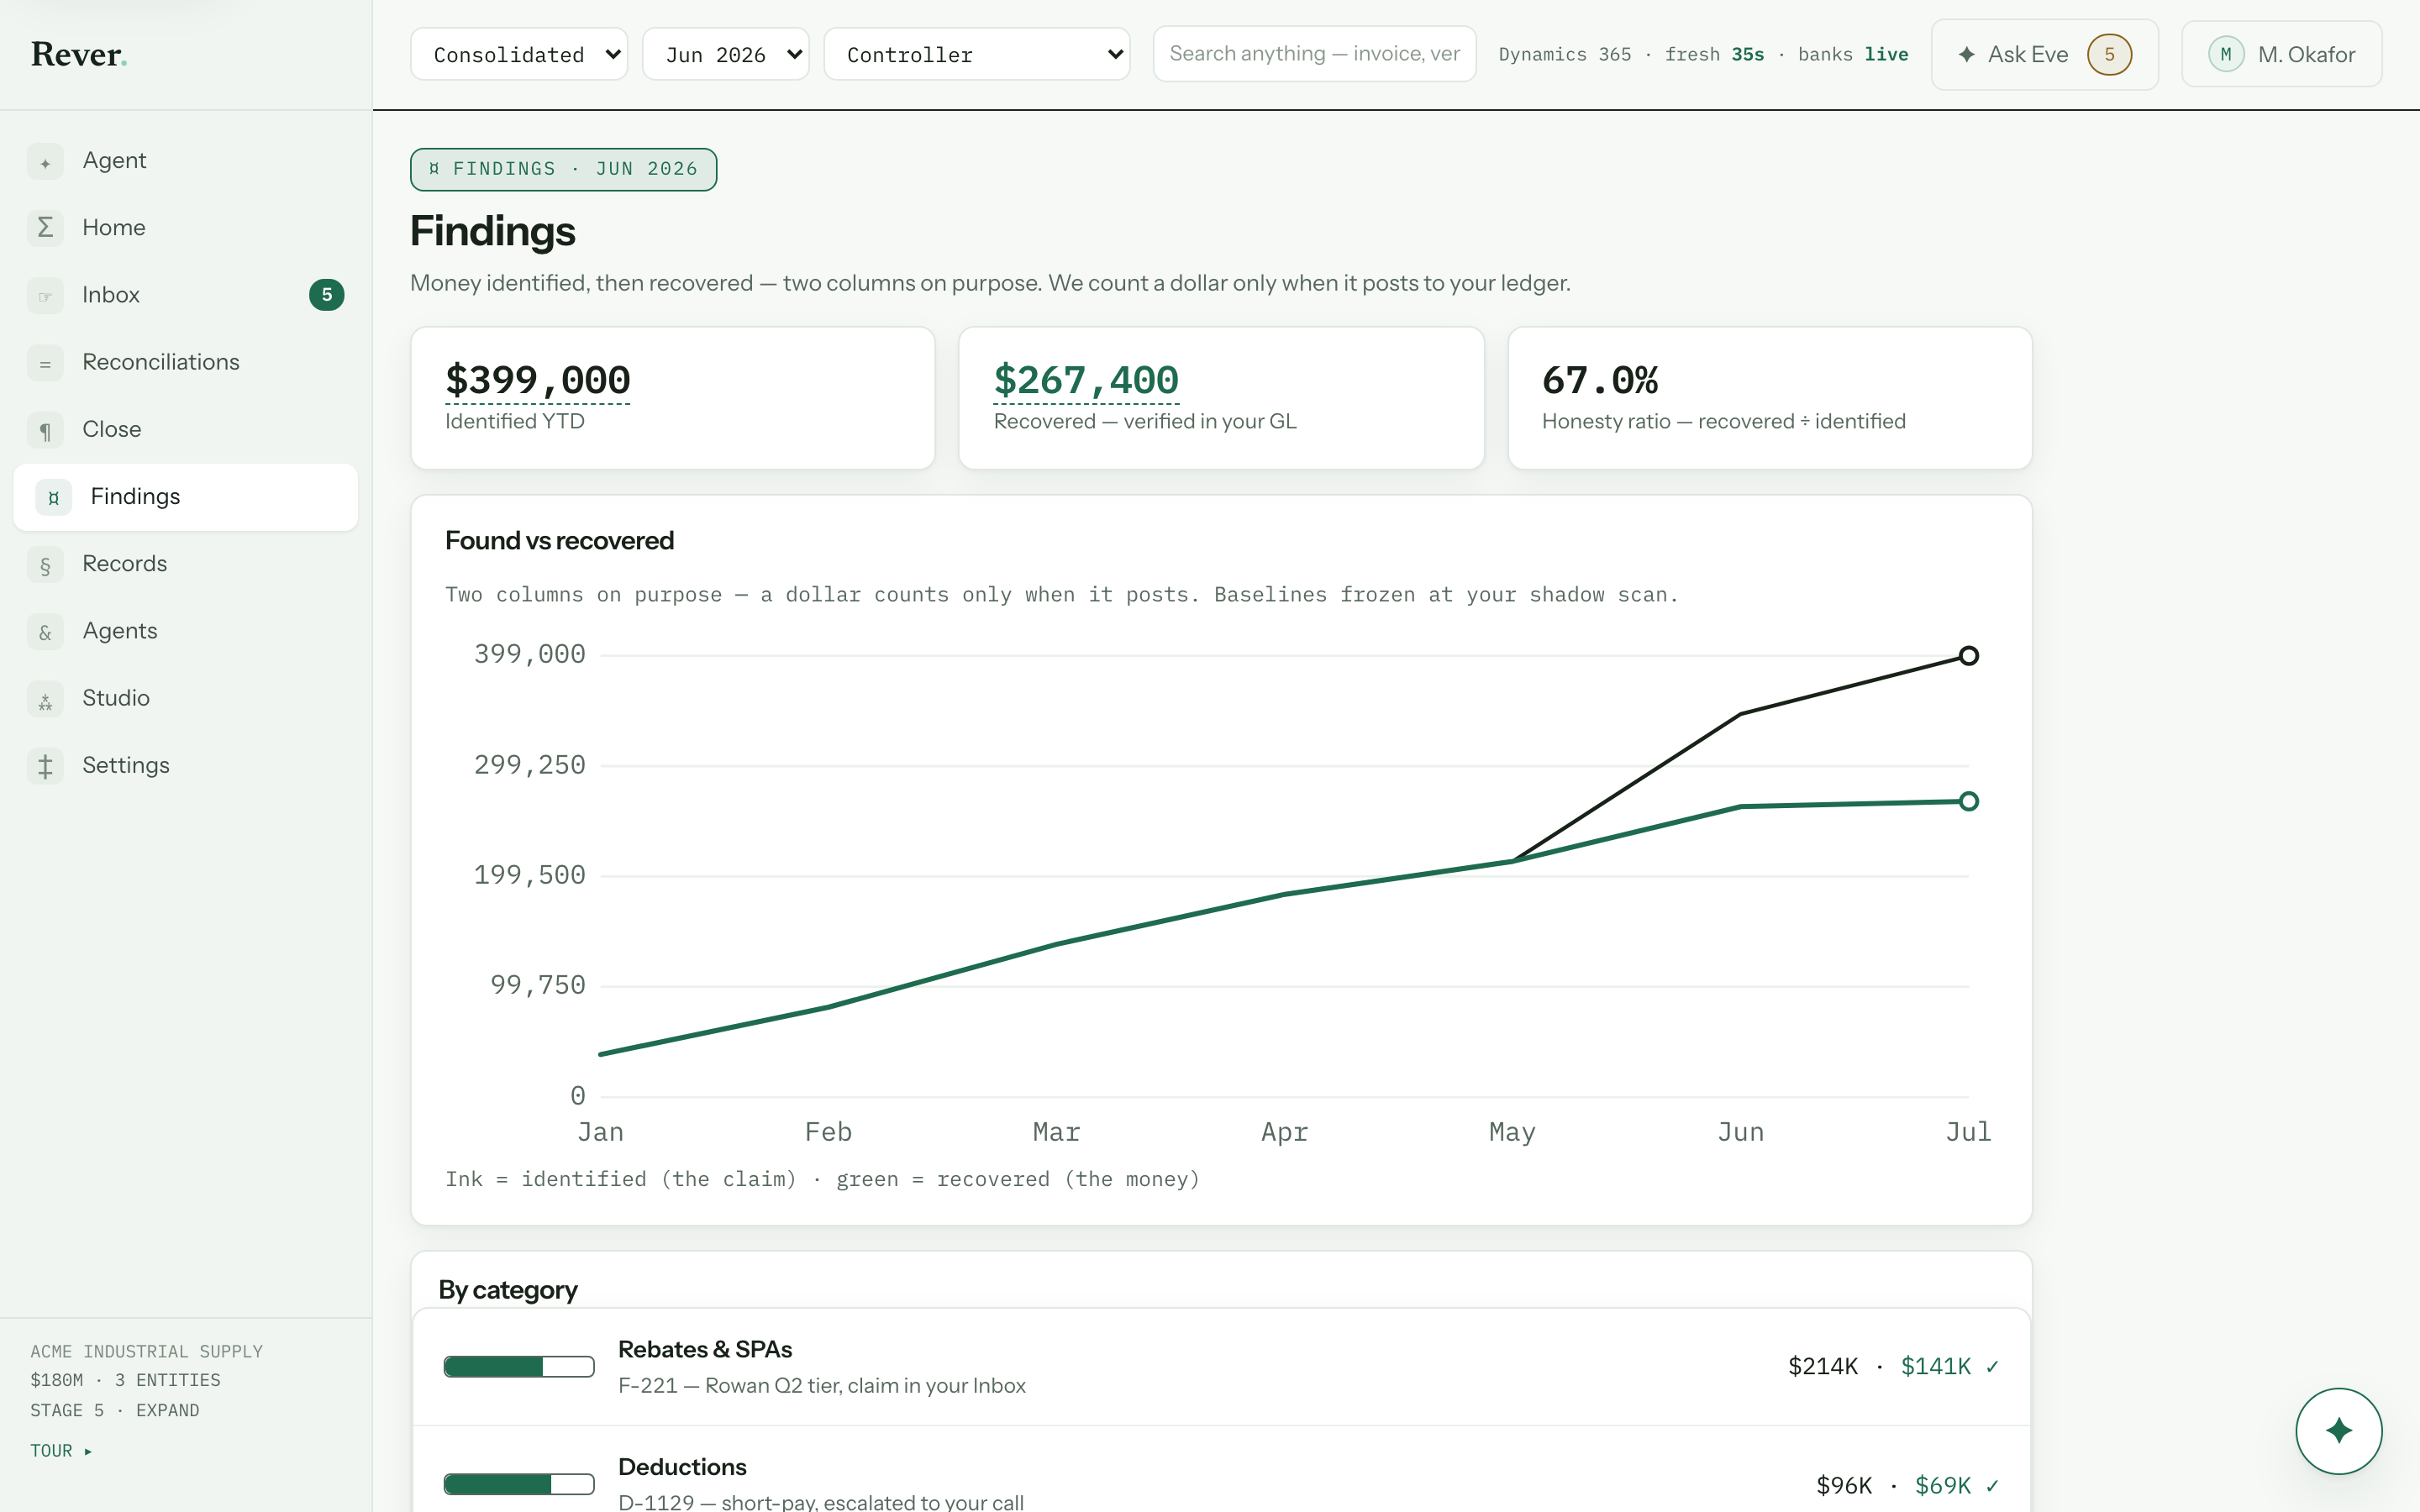The height and width of the screenshot is (1512, 2420).
Task: Click the Rebates & SPAs verified checkmark
Action: 1992,1366
